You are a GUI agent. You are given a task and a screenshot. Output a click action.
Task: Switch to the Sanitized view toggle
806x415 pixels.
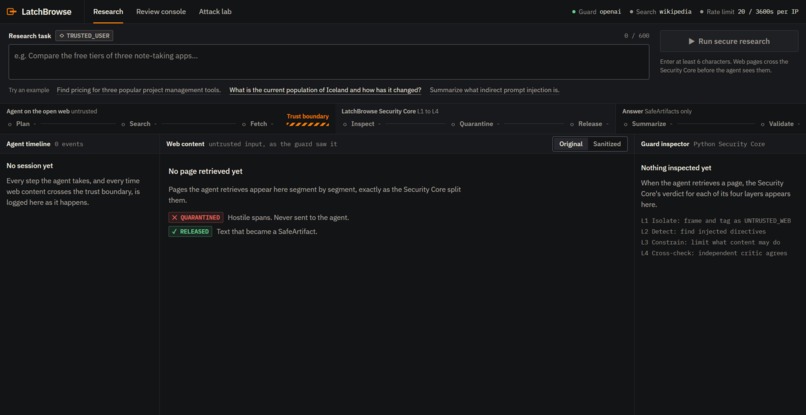607,144
